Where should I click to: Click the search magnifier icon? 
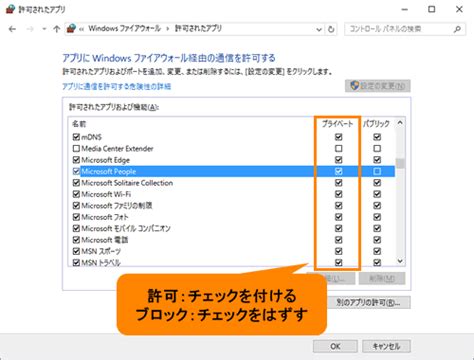pos(457,29)
